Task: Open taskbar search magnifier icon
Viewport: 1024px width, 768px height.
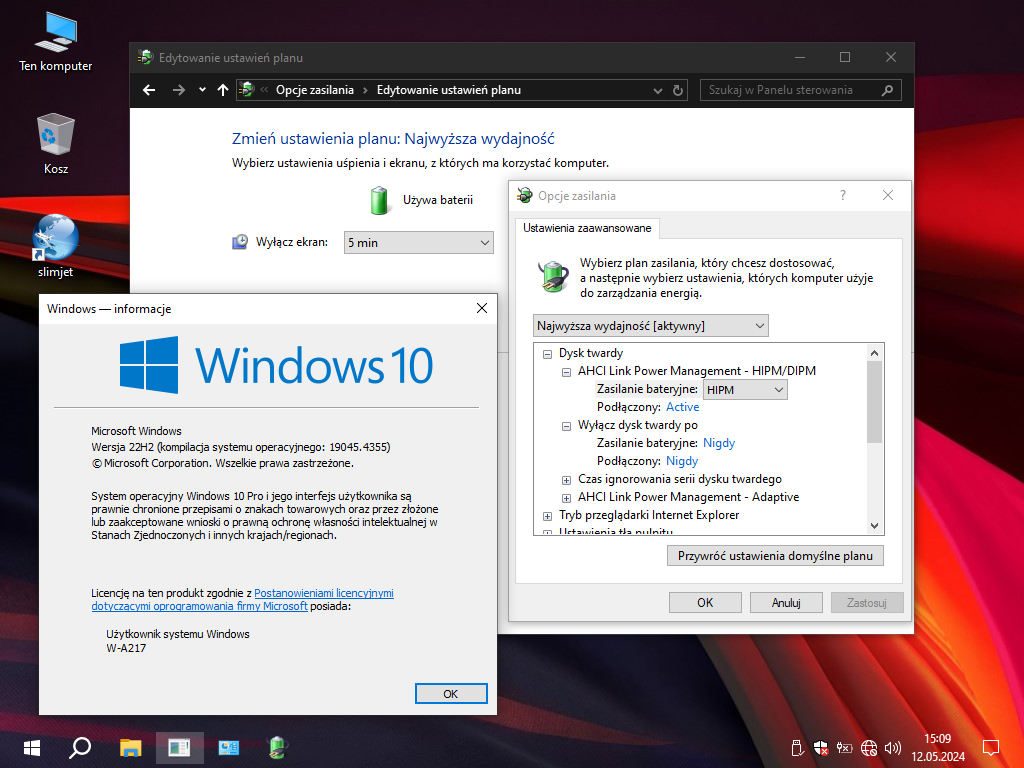Action: [x=81, y=747]
